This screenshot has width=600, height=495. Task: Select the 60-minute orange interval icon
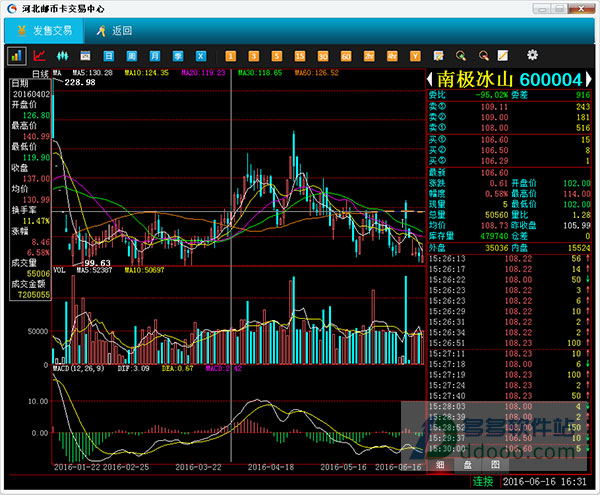click(x=346, y=56)
